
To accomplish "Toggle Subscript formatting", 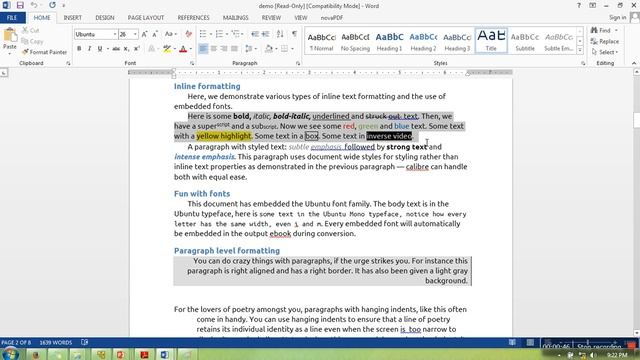I will pyautogui.click(x=127, y=49).
